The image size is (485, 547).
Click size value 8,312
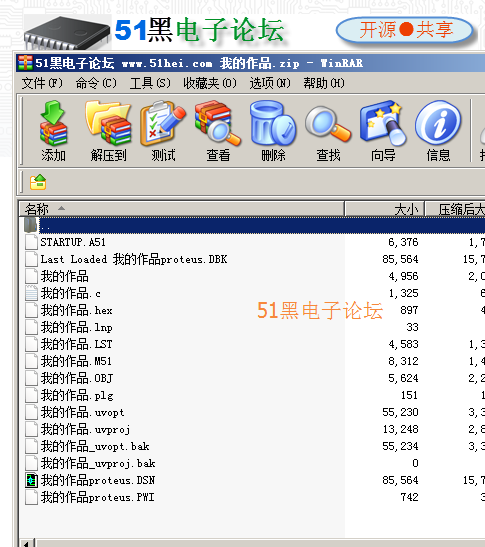pyautogui.click(x=403, y=361)
